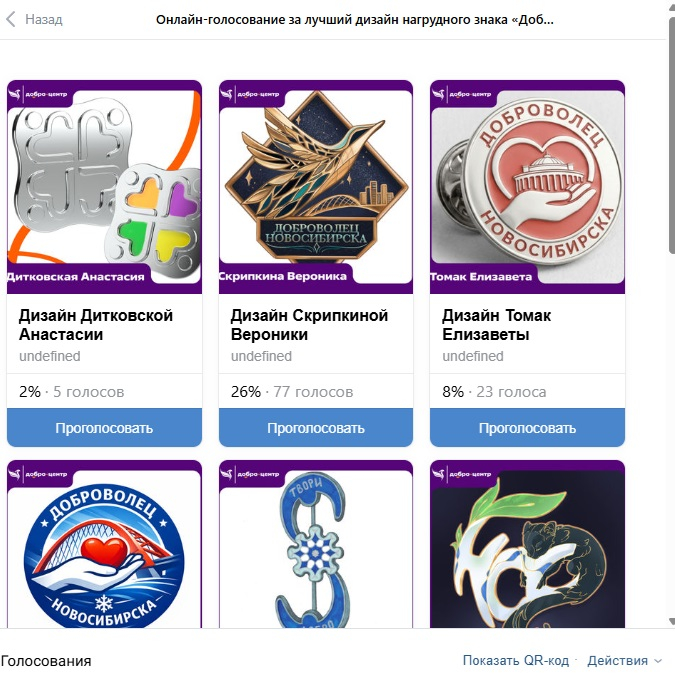The width and height of the screenshot is (675, 688).
Task: Go back via the Назад link
Action: click(43, 19)
